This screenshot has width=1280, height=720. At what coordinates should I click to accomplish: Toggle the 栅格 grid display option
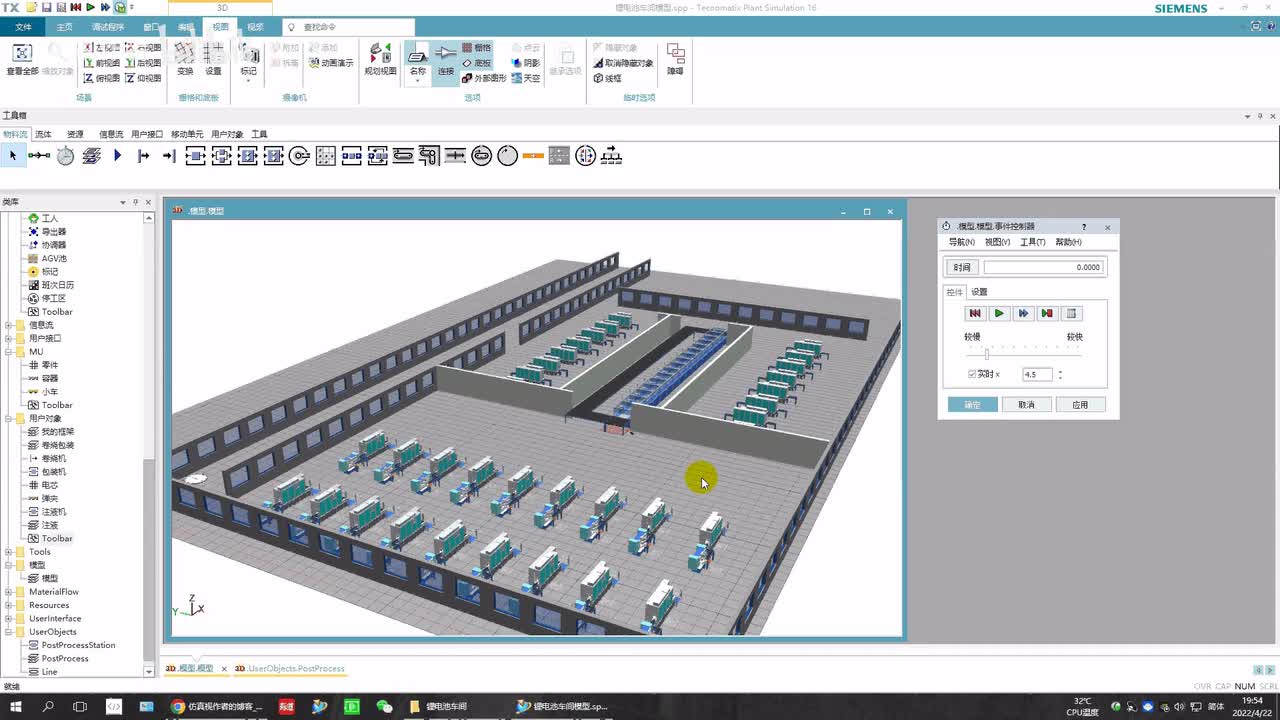pos(476,48)
